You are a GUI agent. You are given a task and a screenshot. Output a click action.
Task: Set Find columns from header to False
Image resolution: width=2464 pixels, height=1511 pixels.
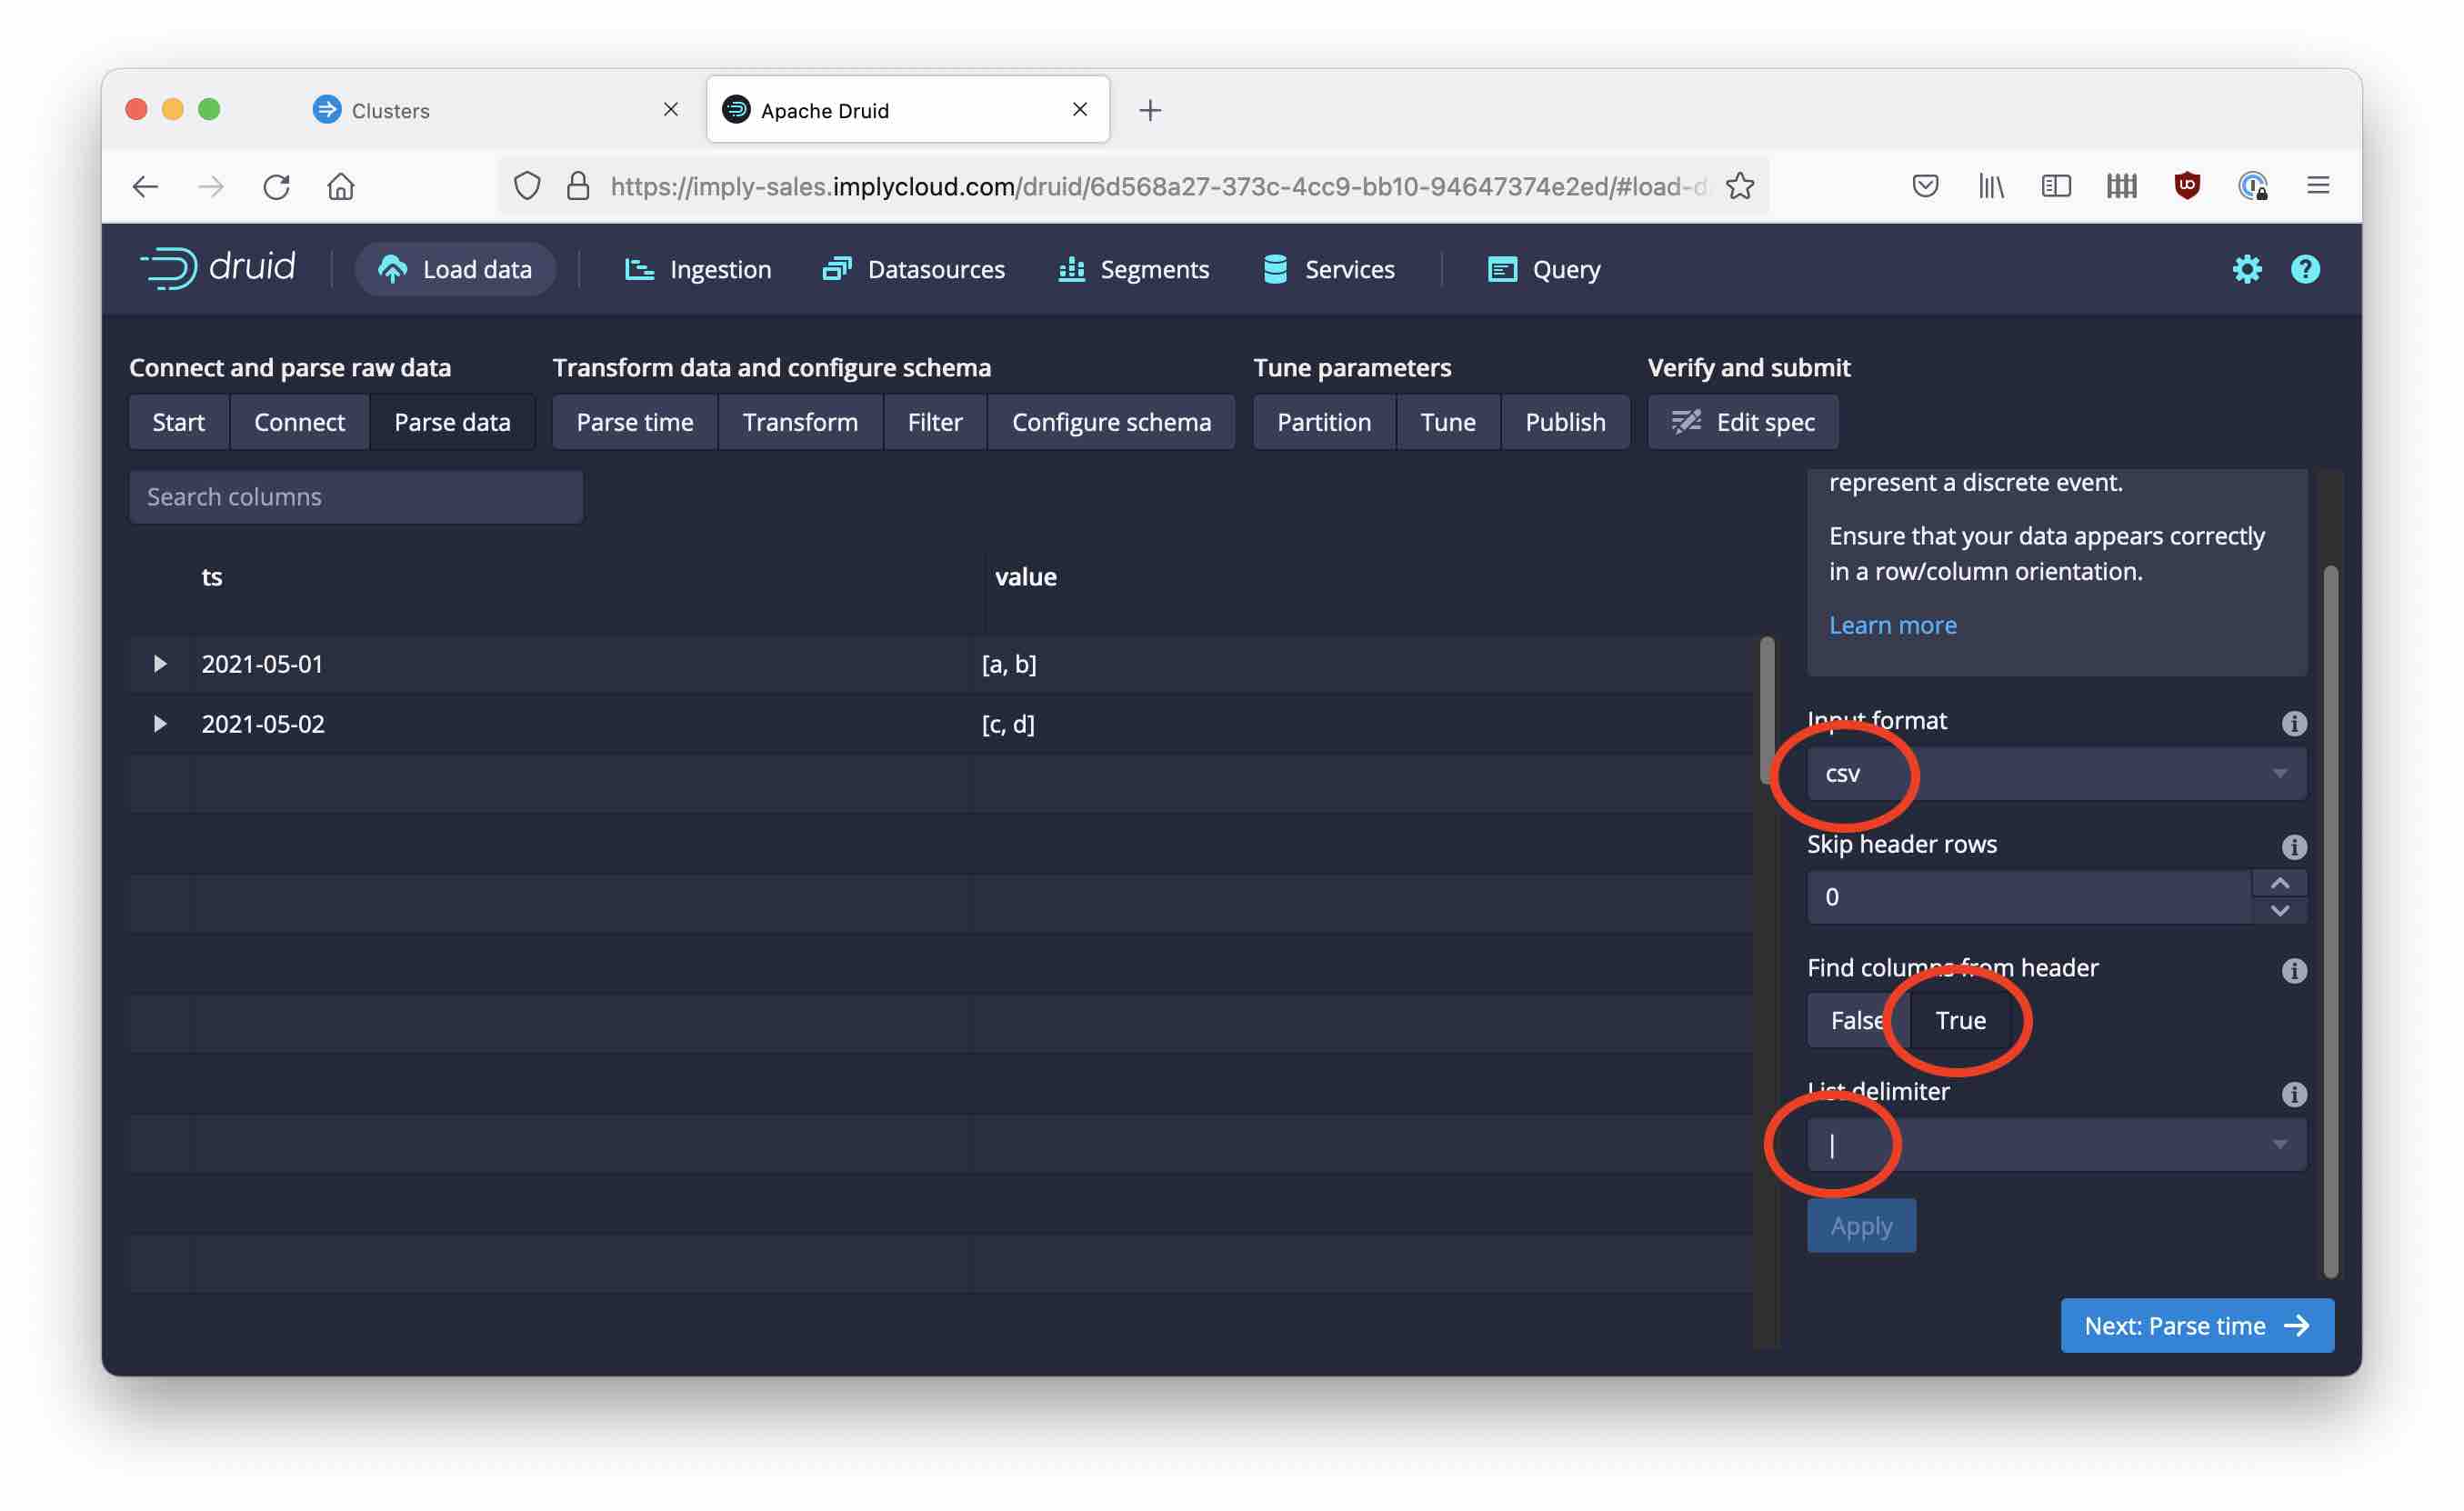point(1855,1020)
